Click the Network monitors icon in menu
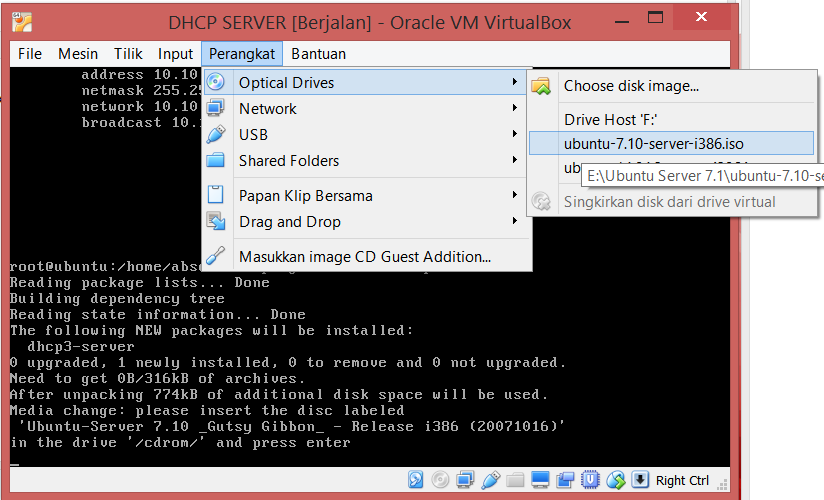This screenshot has width=824, height=500. 215,108
